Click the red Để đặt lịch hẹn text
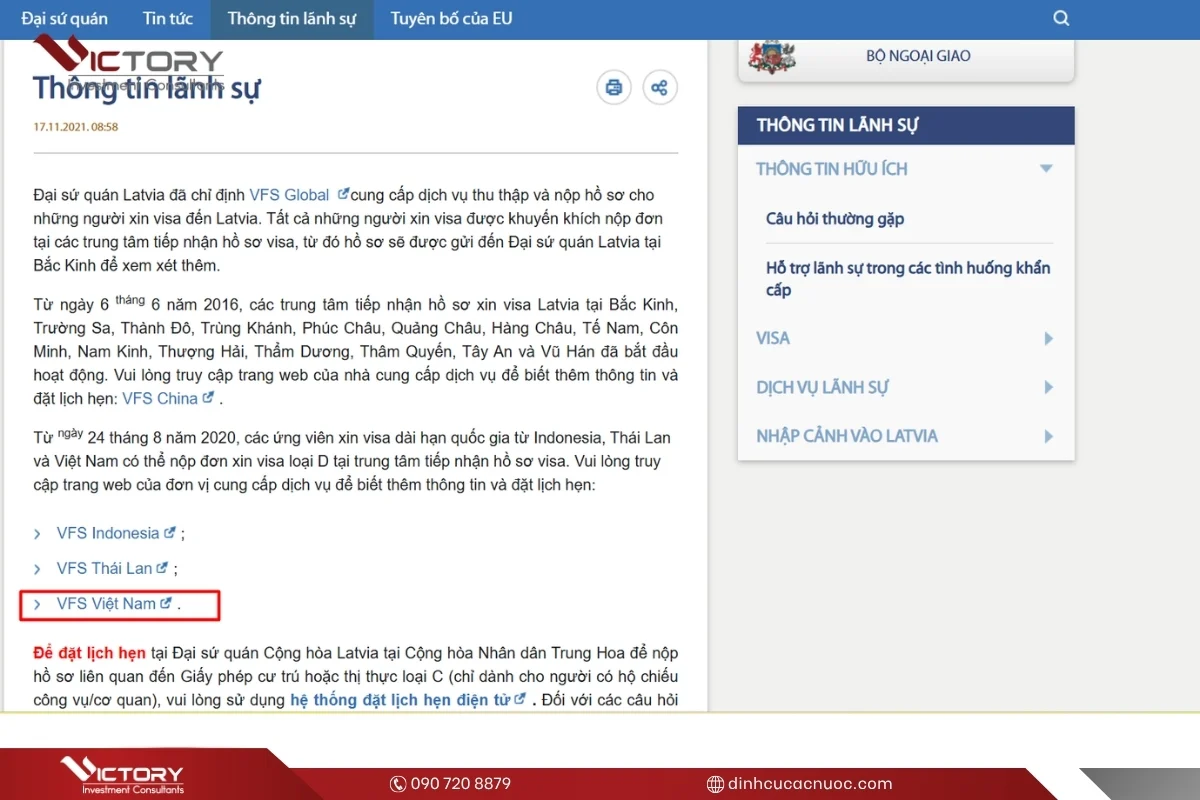 [89, 653]
